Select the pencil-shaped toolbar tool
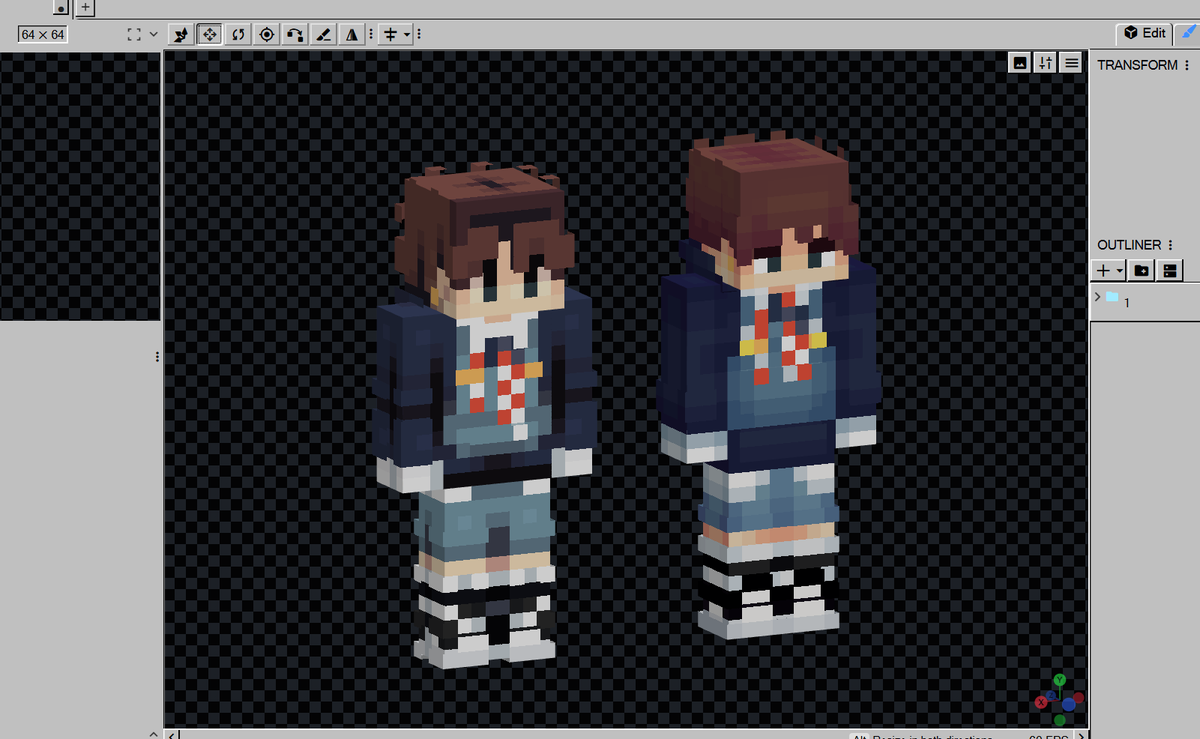 pos(323,34)
